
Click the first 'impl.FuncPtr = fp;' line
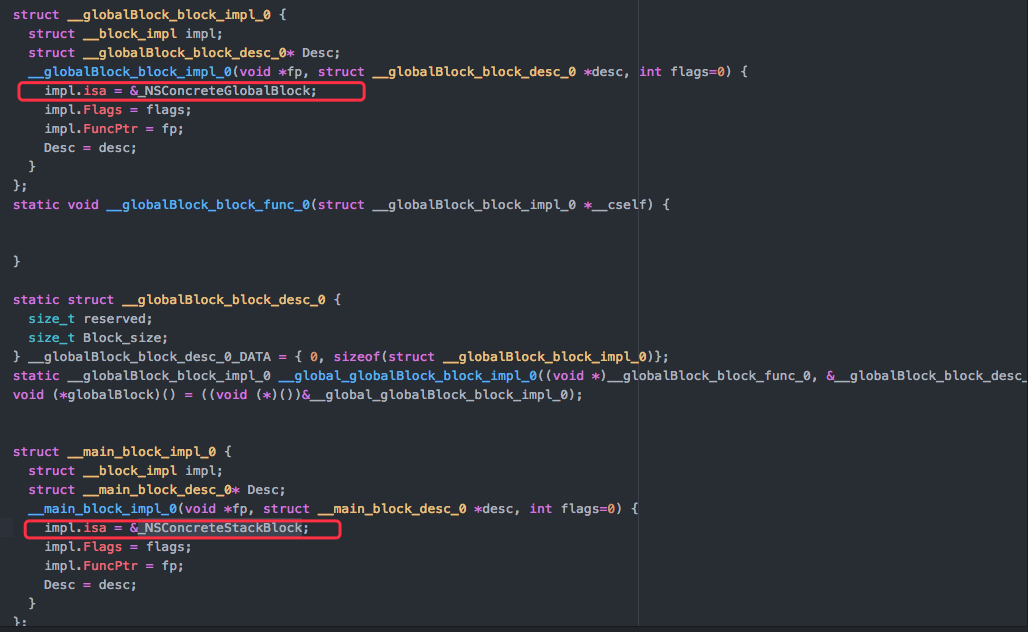coord(114,128)
